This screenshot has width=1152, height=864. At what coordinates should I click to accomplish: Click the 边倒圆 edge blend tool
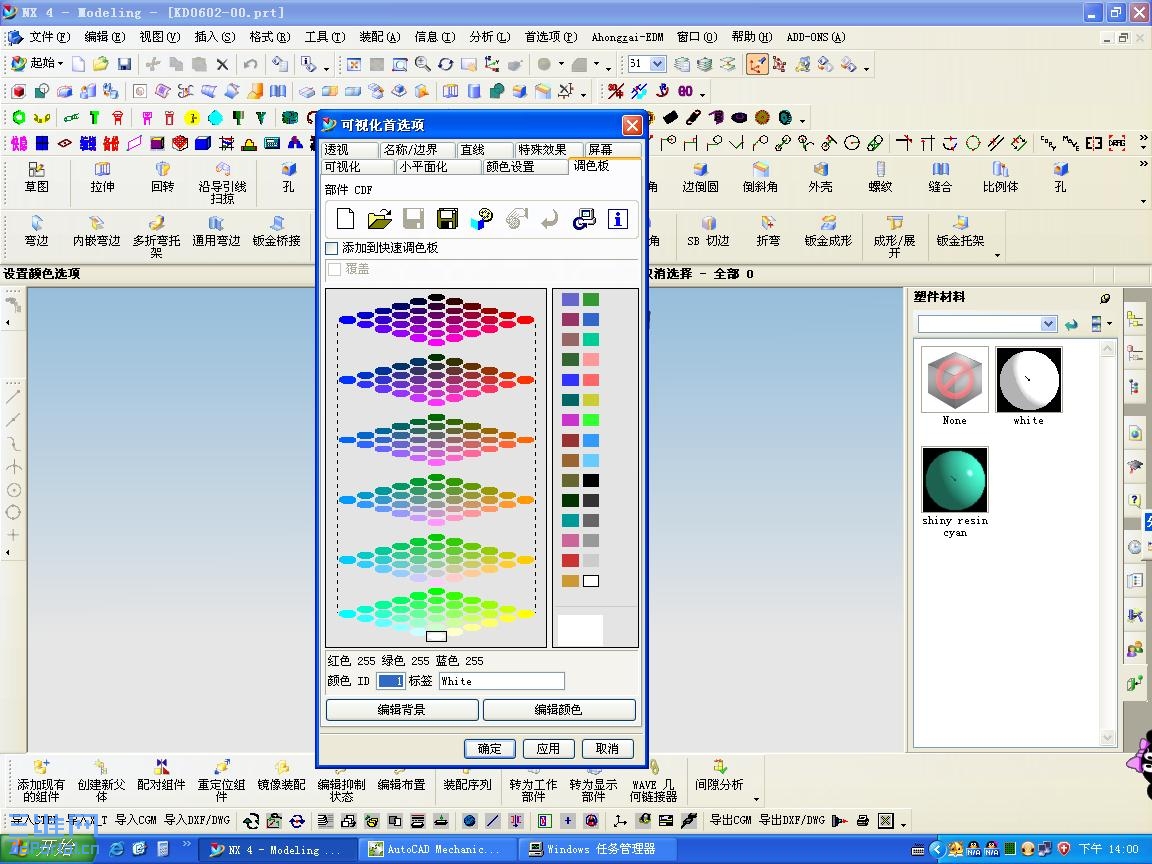(x=700, y=177)
